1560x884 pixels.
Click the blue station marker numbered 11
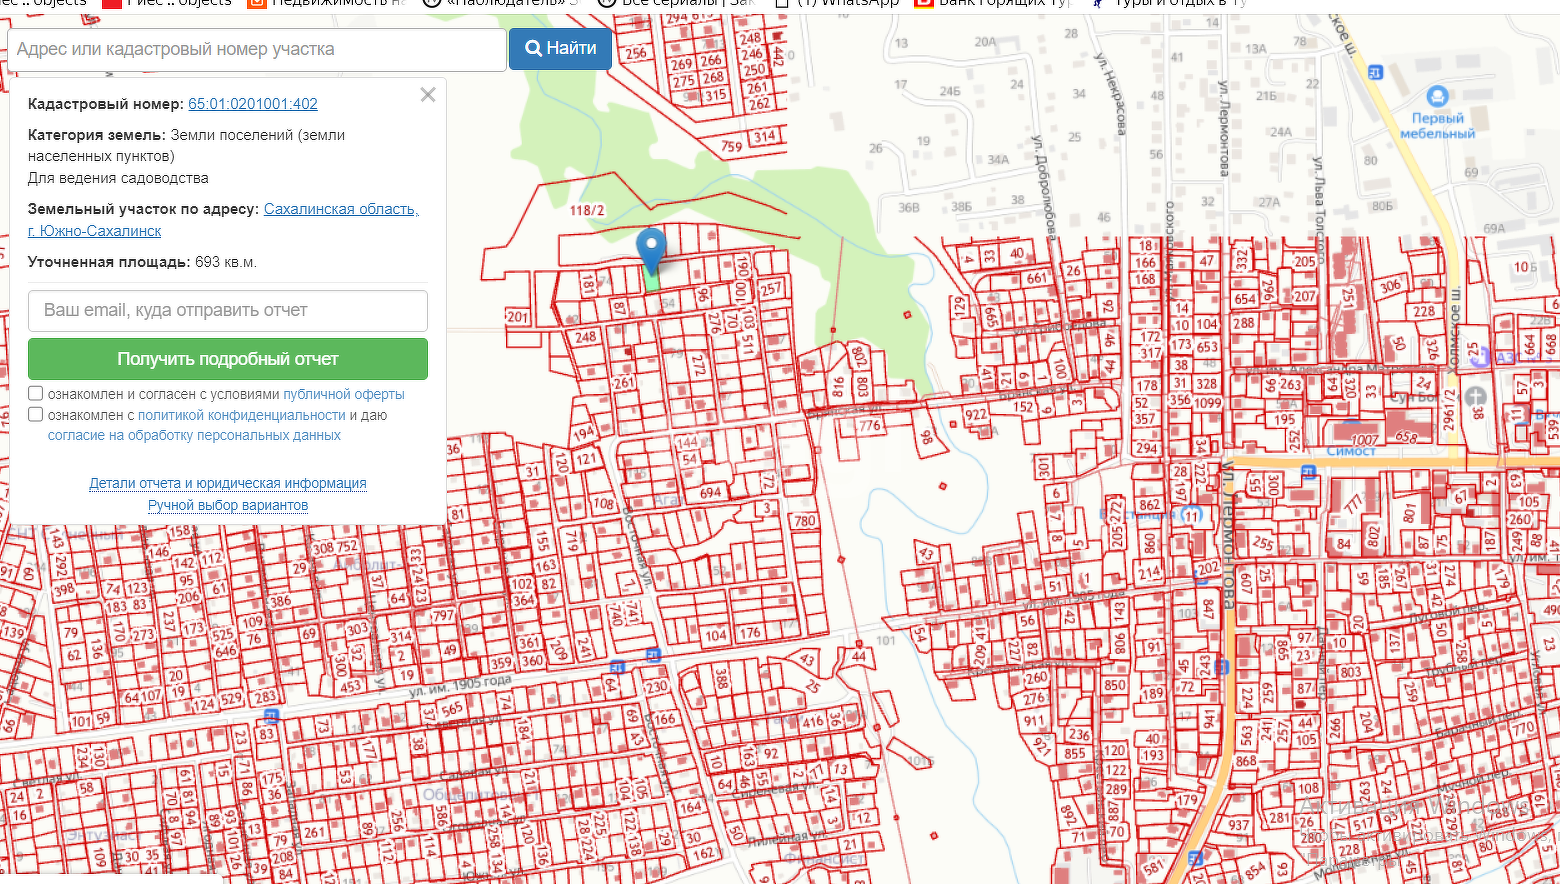pyautogui.click(x=1190, y=515)
